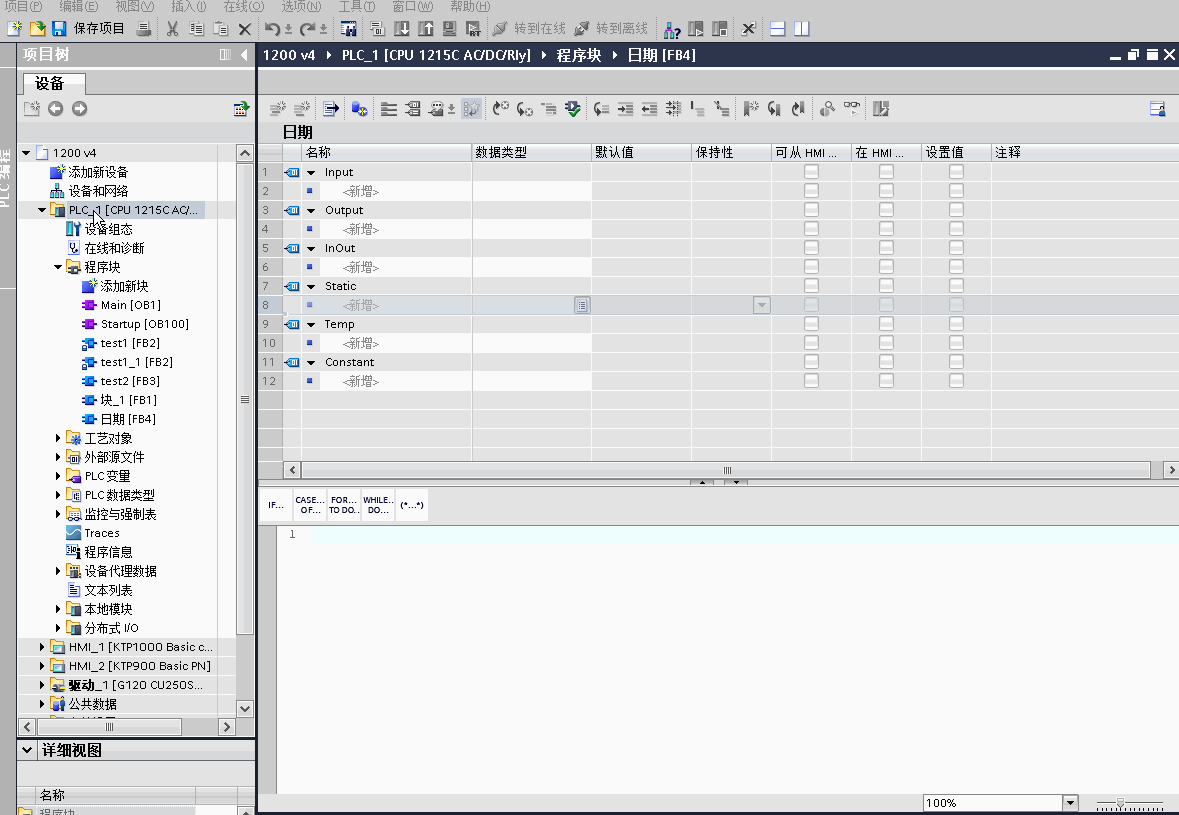Go back in project tree
Screen dimensions: 1179x815
(x=56, y=108)
